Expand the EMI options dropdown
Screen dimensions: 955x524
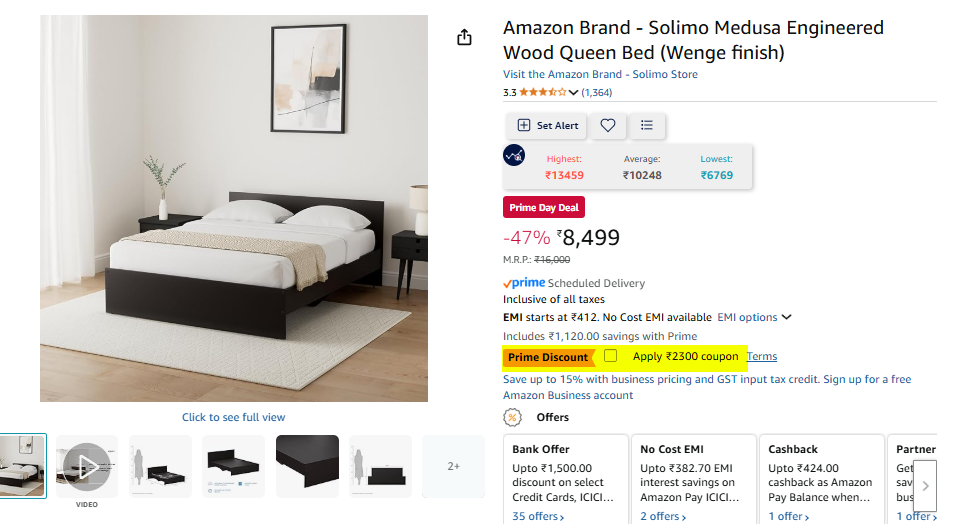(x=754, y=317)
